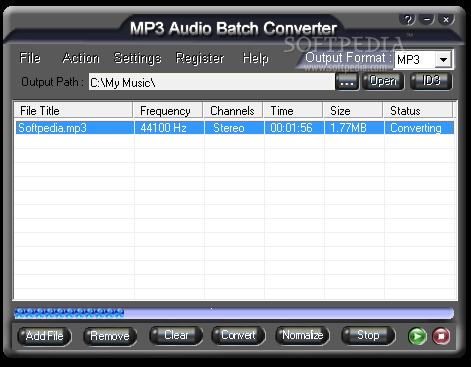Click the Open output folder button
The width and height of the screenshot is (471, 367).
click(383, 81)
